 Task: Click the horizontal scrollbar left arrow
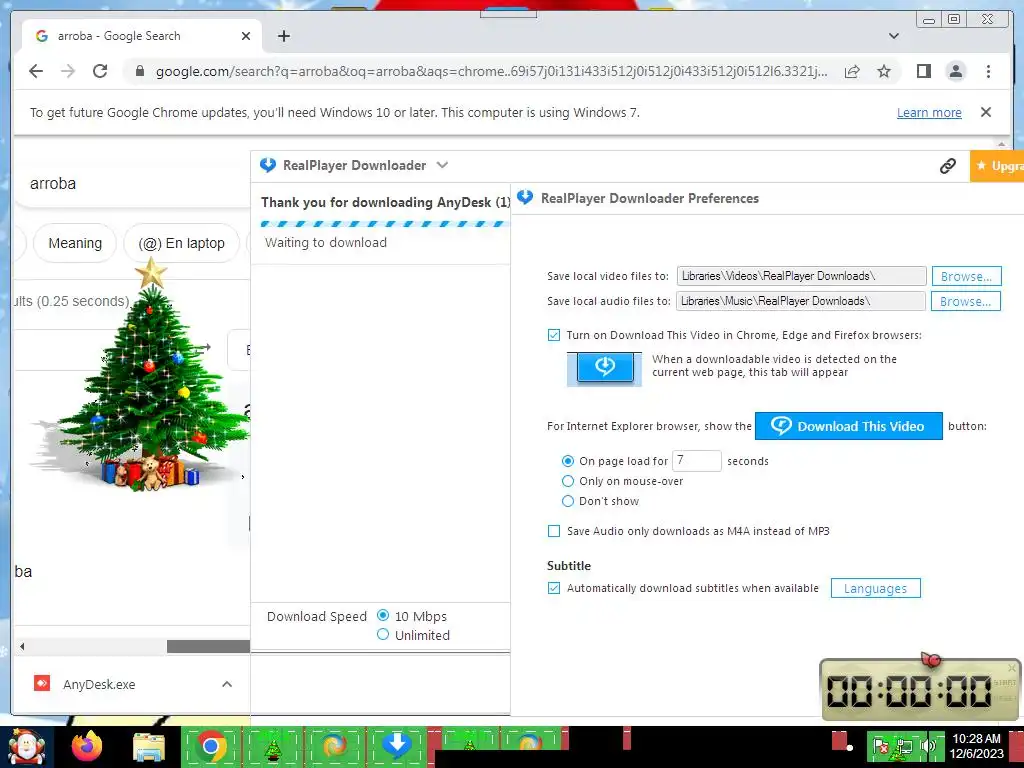point(22,647)
